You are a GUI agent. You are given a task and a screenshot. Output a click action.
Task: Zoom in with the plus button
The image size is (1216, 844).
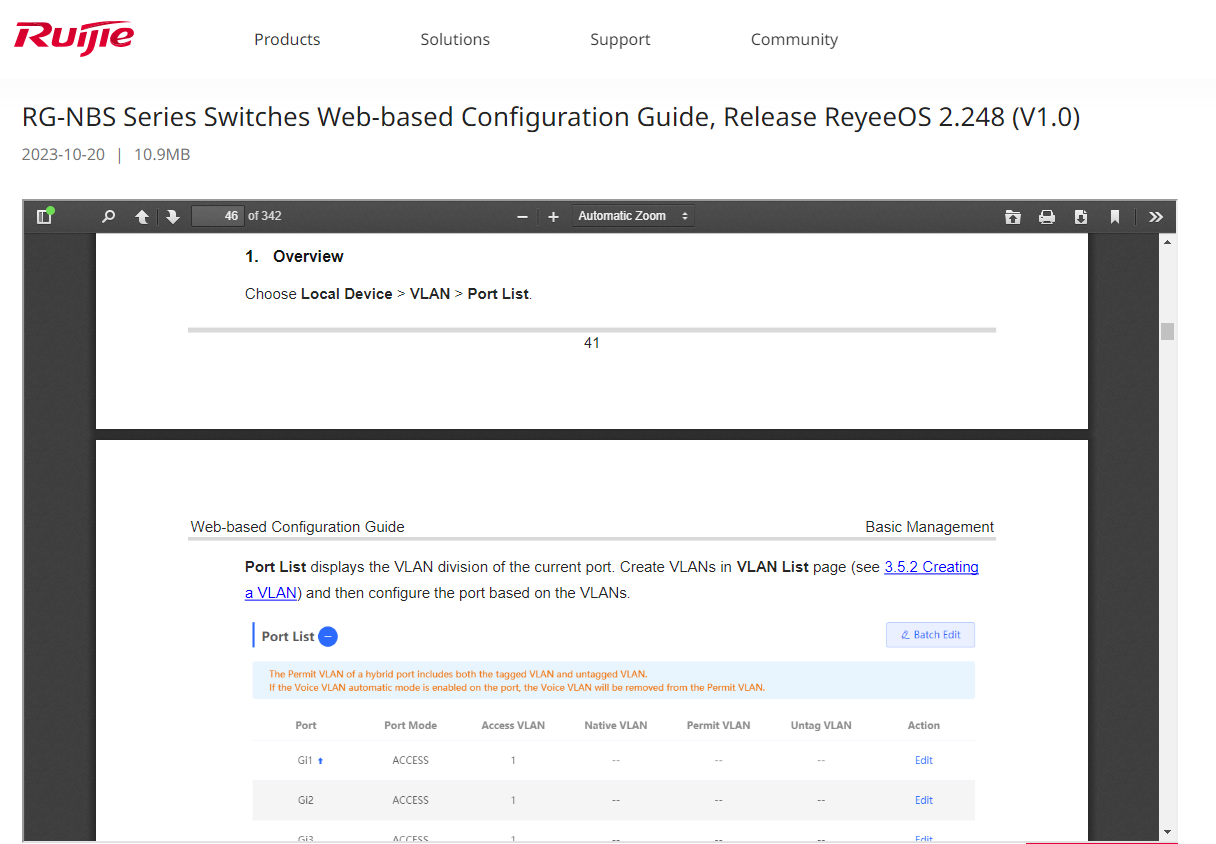[x=553, y=216]
